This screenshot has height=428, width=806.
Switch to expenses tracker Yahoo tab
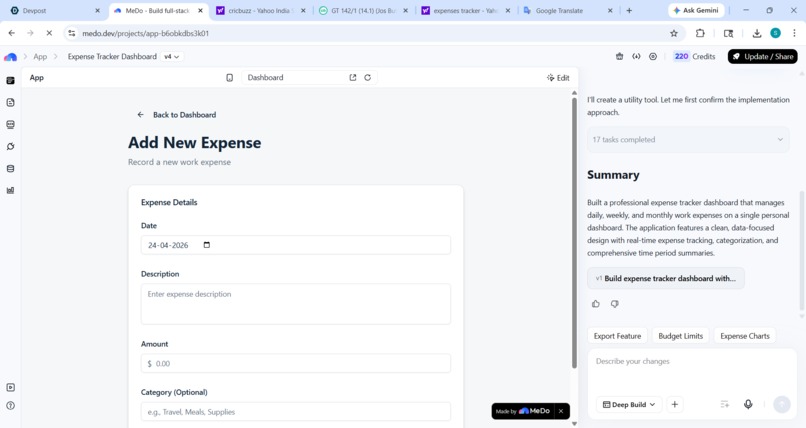466,10
